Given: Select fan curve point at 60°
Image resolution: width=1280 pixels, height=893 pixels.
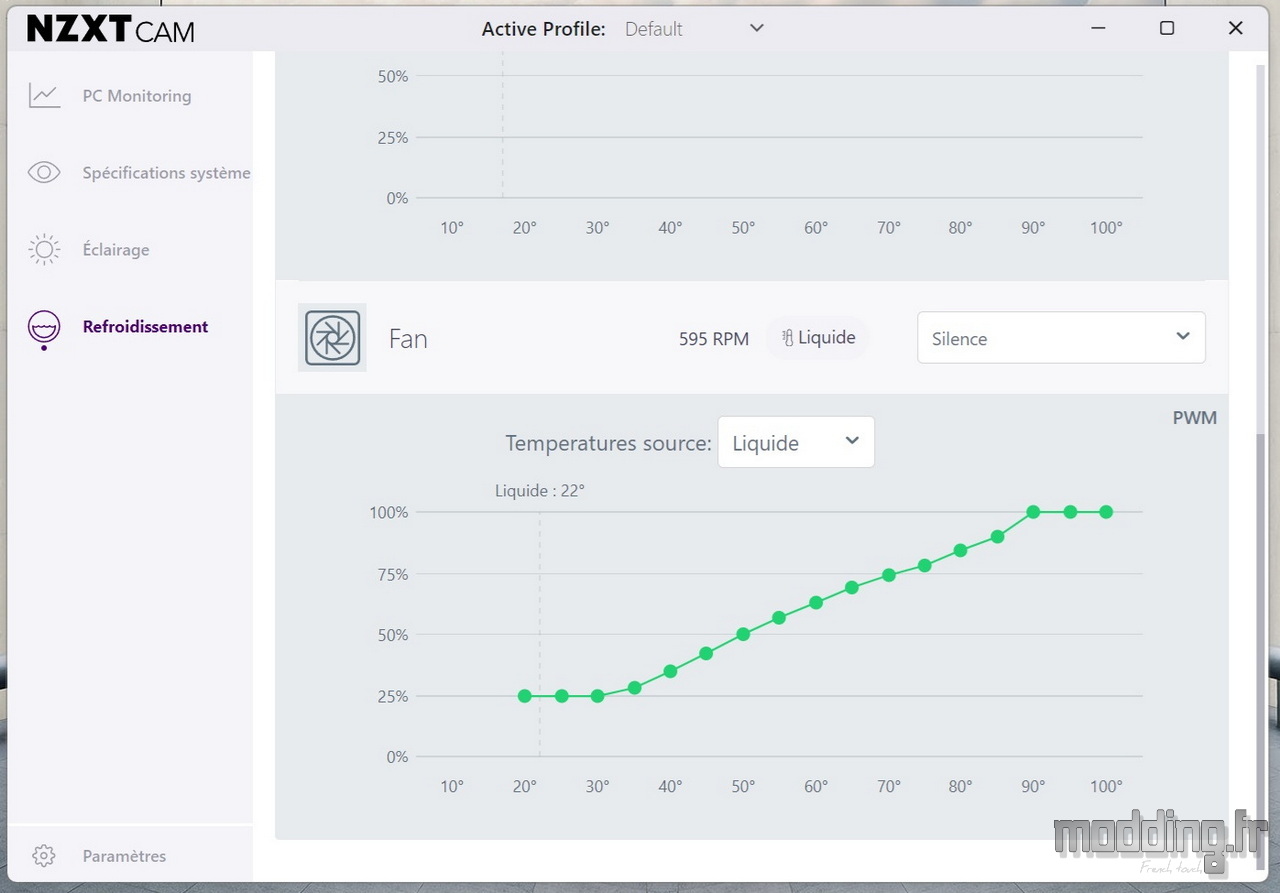Looking at the screenshot, I should 816,603.
